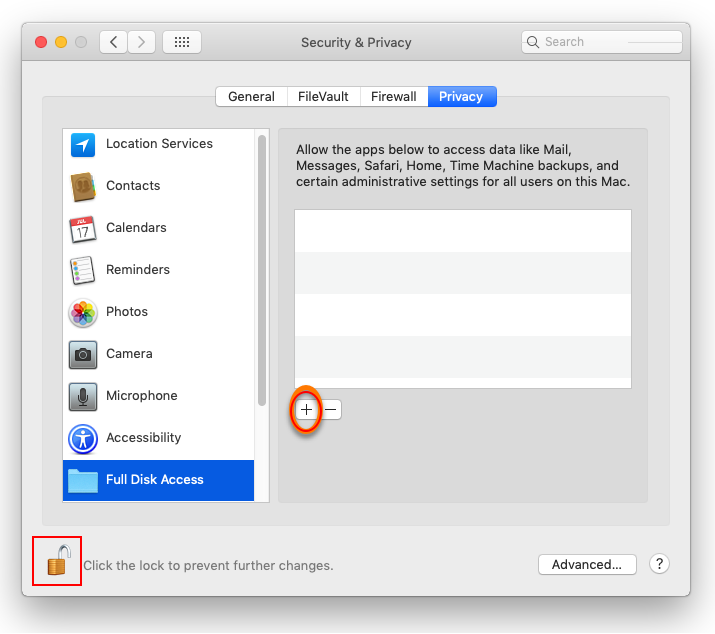
Task: Select the Microphone label
Action: click(141, 395)
